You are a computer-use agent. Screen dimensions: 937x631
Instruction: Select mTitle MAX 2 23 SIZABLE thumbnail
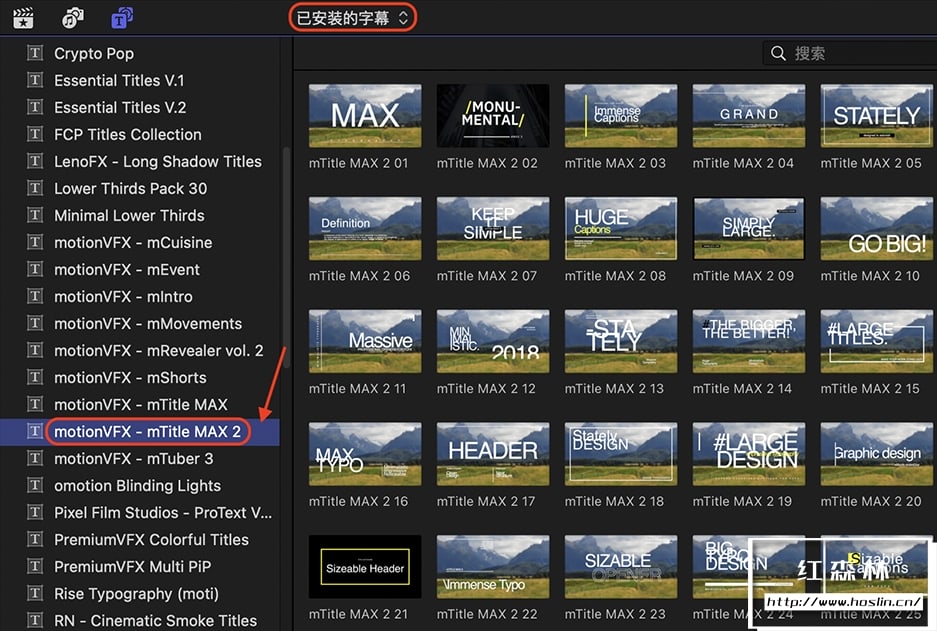(621, 566)
